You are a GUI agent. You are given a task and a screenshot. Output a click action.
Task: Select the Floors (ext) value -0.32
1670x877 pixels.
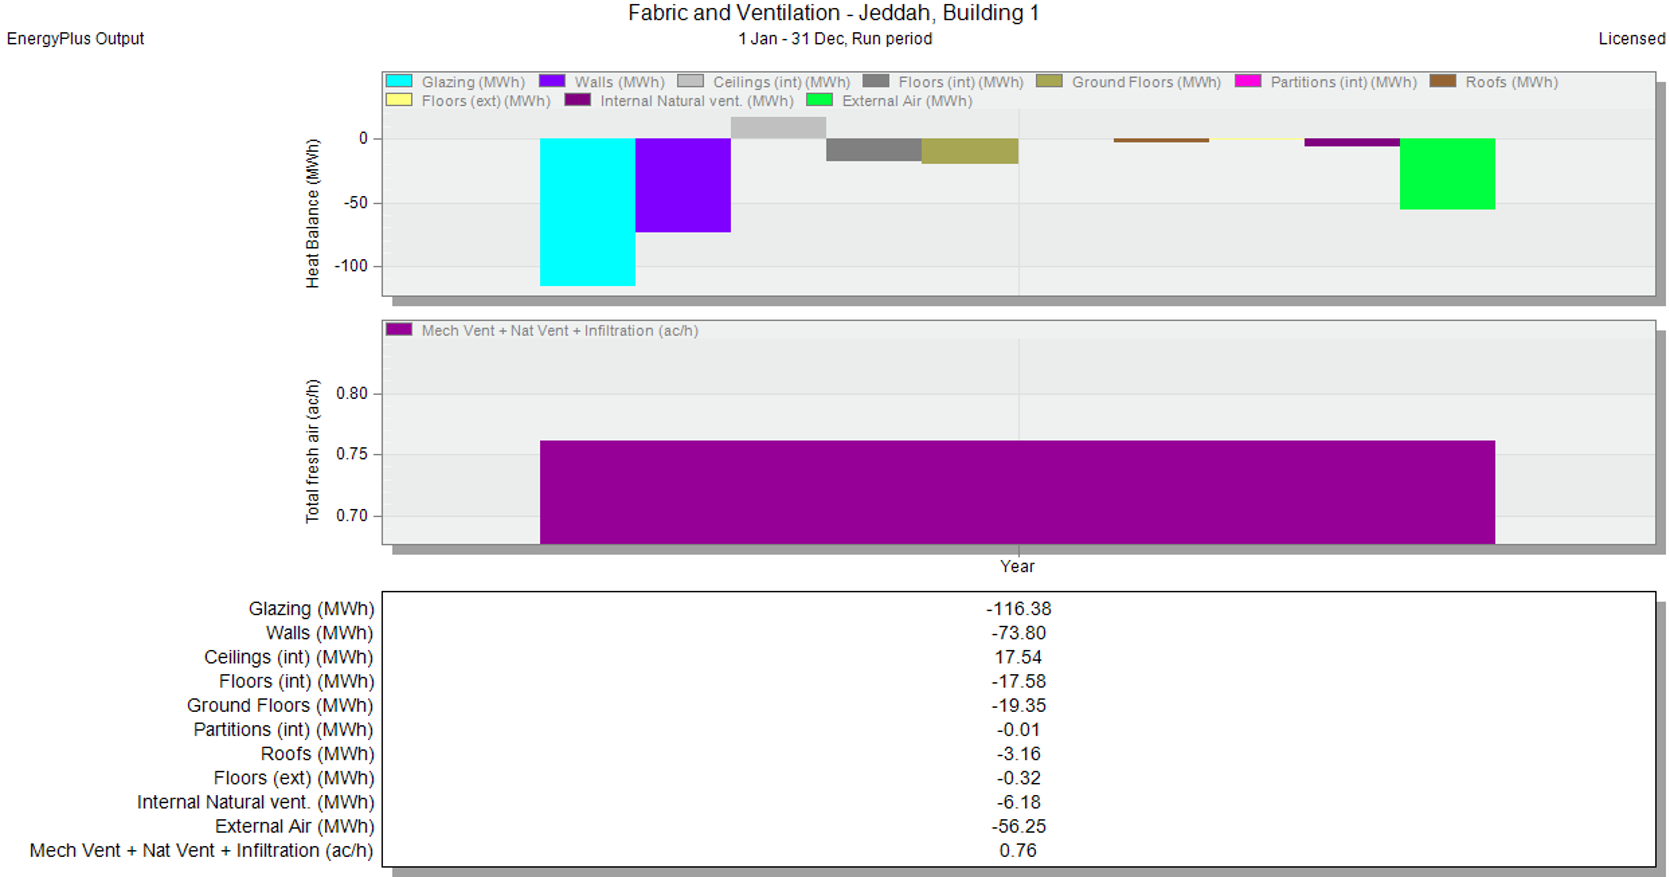tap(1018, 778)
